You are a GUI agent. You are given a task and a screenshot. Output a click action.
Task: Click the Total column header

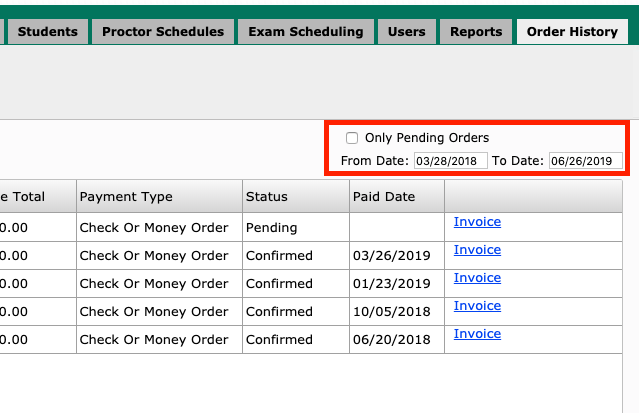[x=23, y=197]
